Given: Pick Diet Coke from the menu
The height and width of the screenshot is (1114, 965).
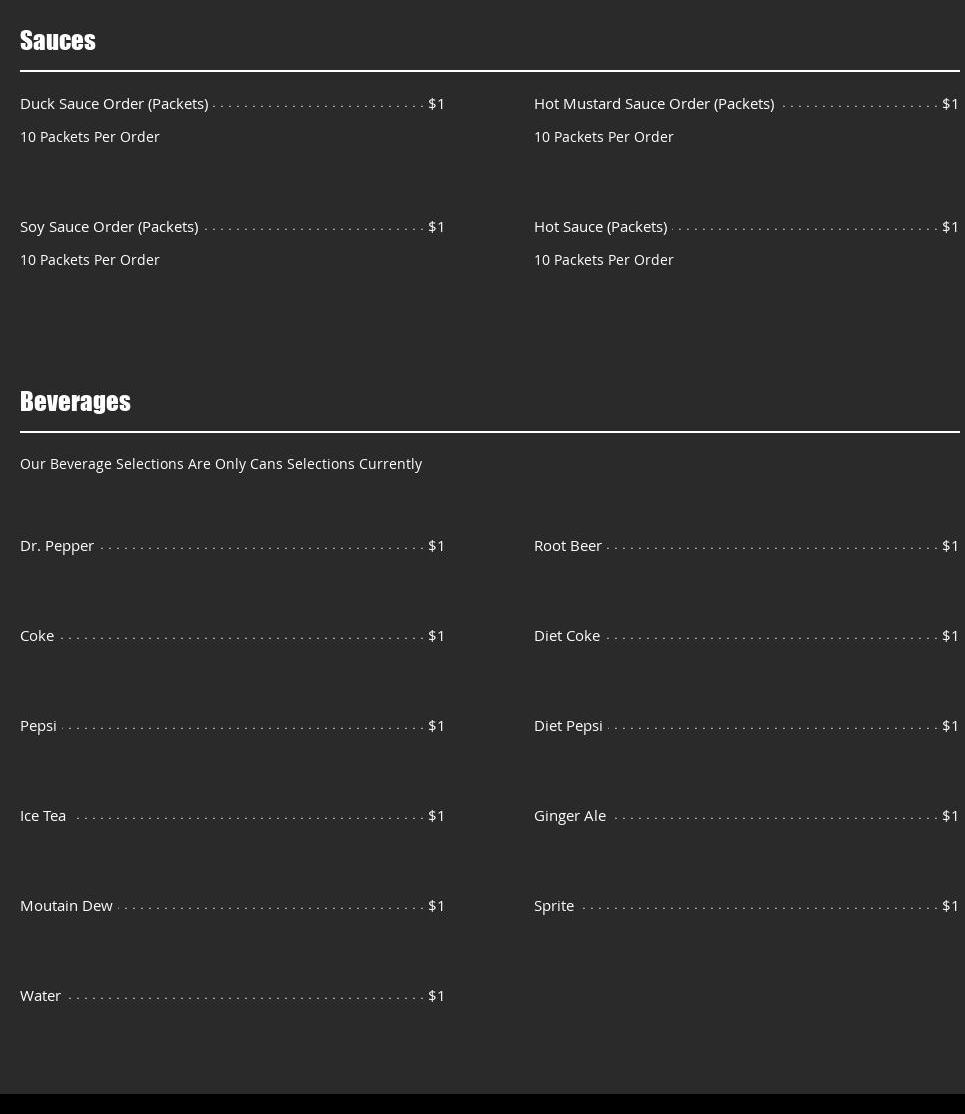Looking at the screenshot, I should point(567,636).
